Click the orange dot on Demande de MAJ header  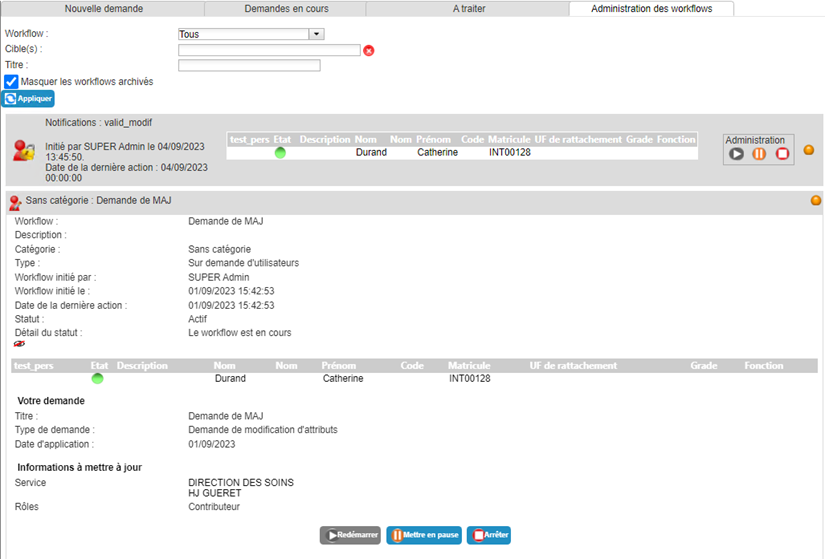click(816, 201)
